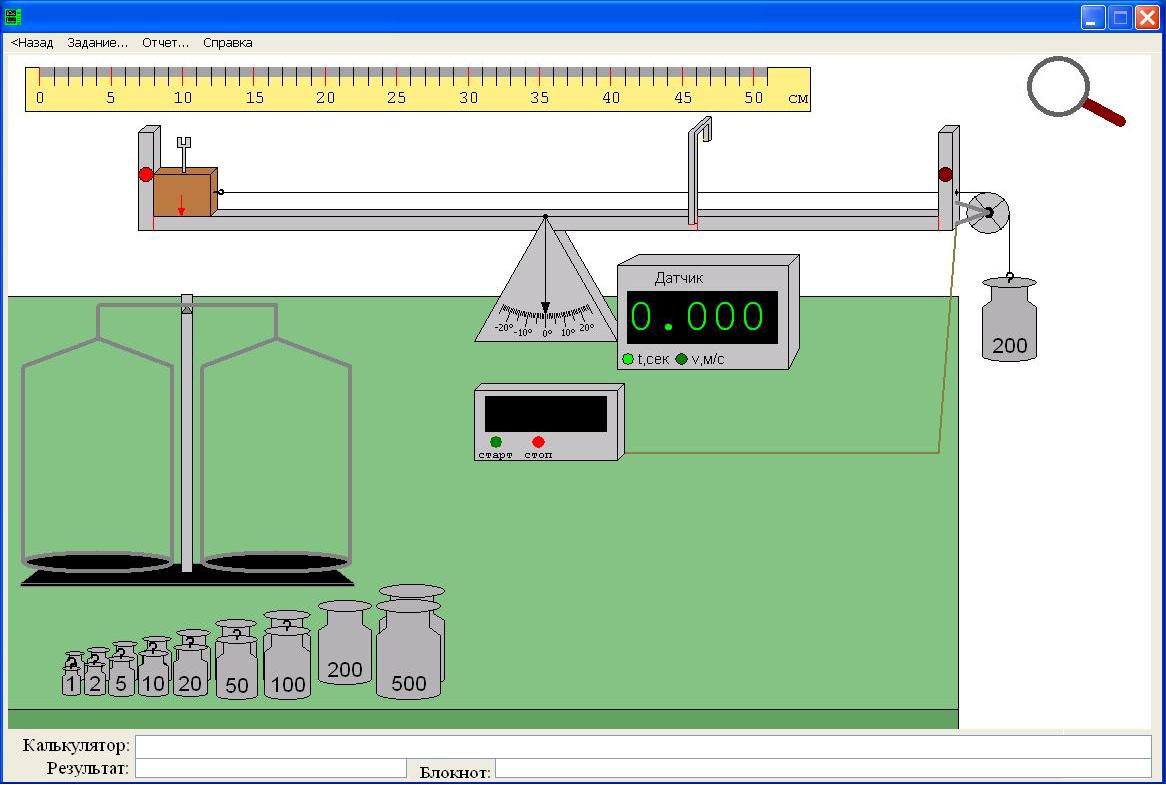Switch sensor display to v, м/с mode
The image size is (1166, 785).
[682, 359]
